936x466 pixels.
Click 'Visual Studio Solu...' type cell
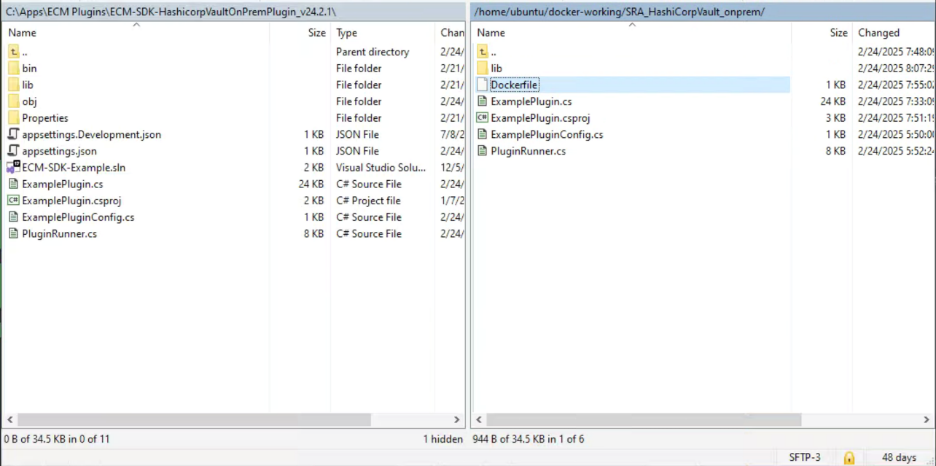[381, 168]
